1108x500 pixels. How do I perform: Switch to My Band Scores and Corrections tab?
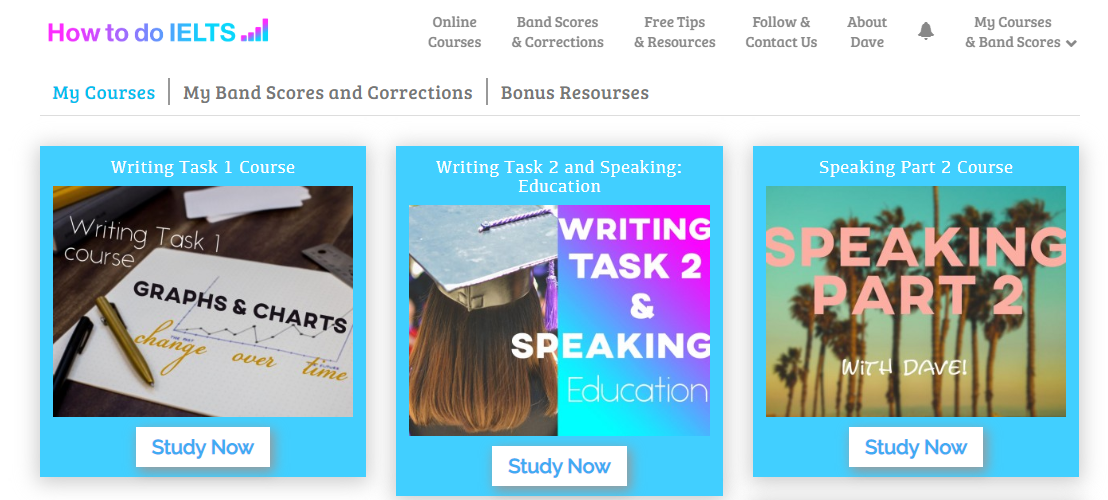coord(328,93)
